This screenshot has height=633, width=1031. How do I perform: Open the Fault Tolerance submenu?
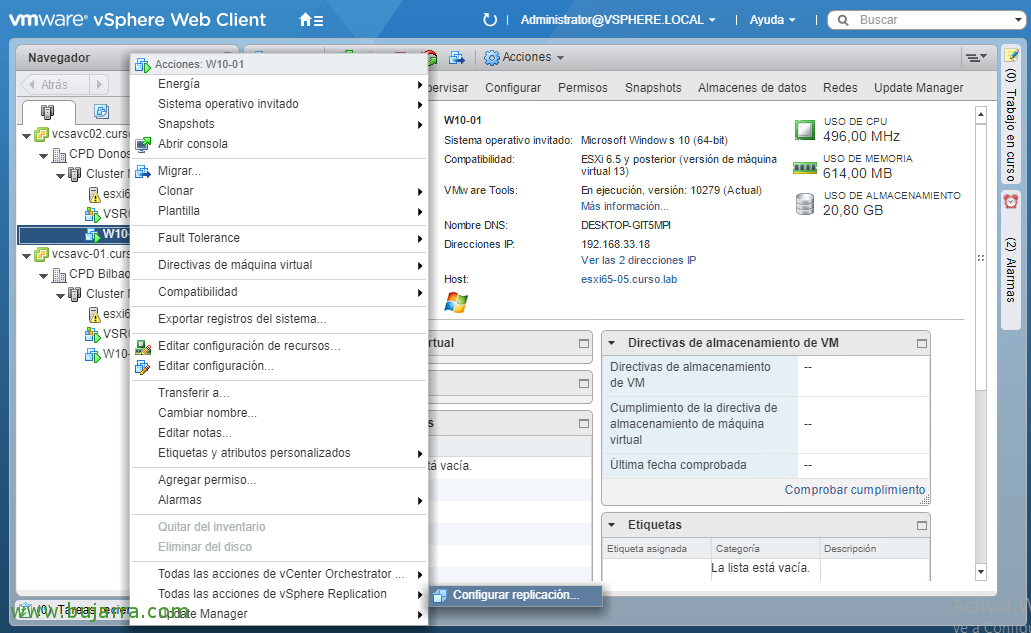(x=279, y=238)
